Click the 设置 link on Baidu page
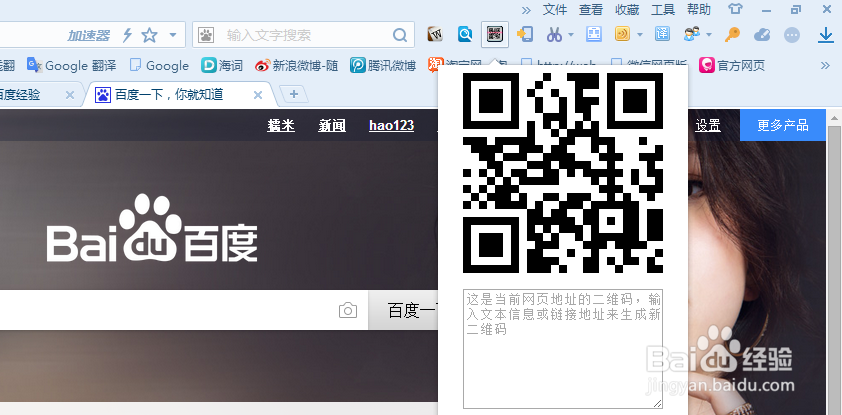The height and width of the screenshot is (415, 842). [x=708, y=125]
